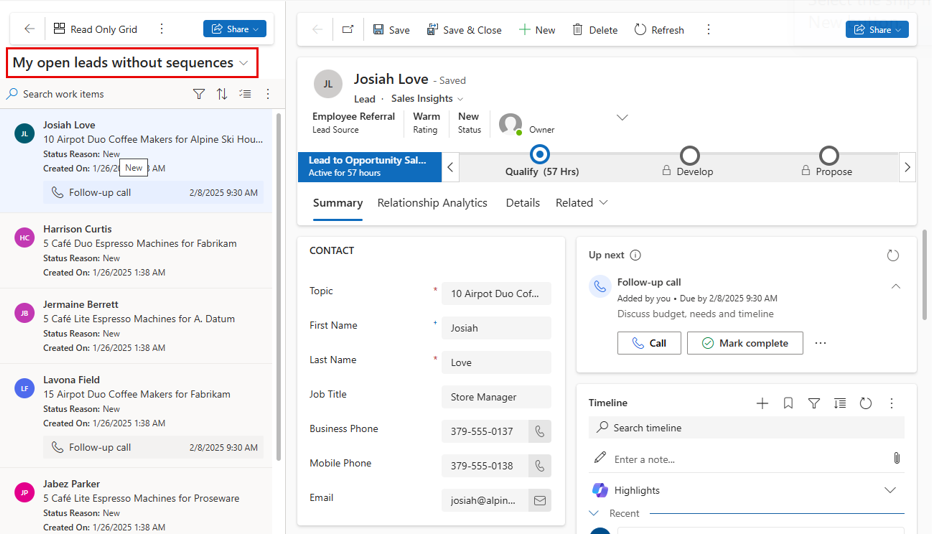Switch to Summary tab
The width and height of the screenshot is (932, 534).
point(338,203)
